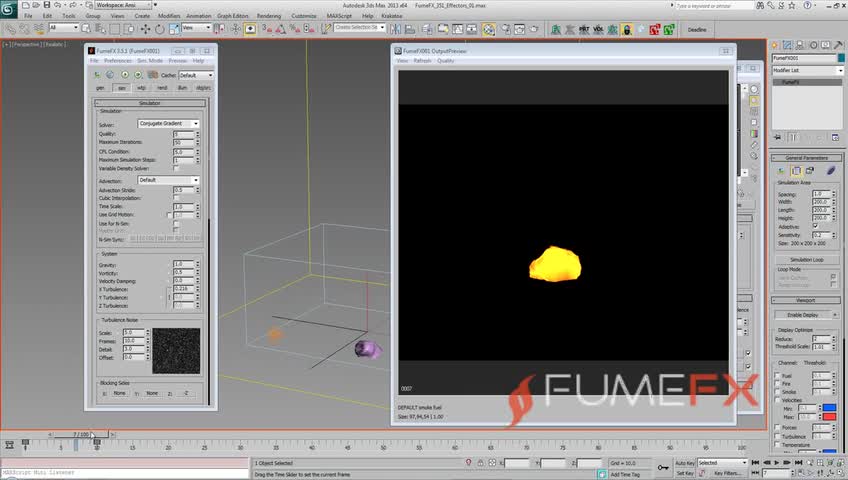Image resolution: width=848 pixels, height=480 pixels.
Task: Toggle the Variable Density Solver checkbox
Action: [x=176, y=169]
